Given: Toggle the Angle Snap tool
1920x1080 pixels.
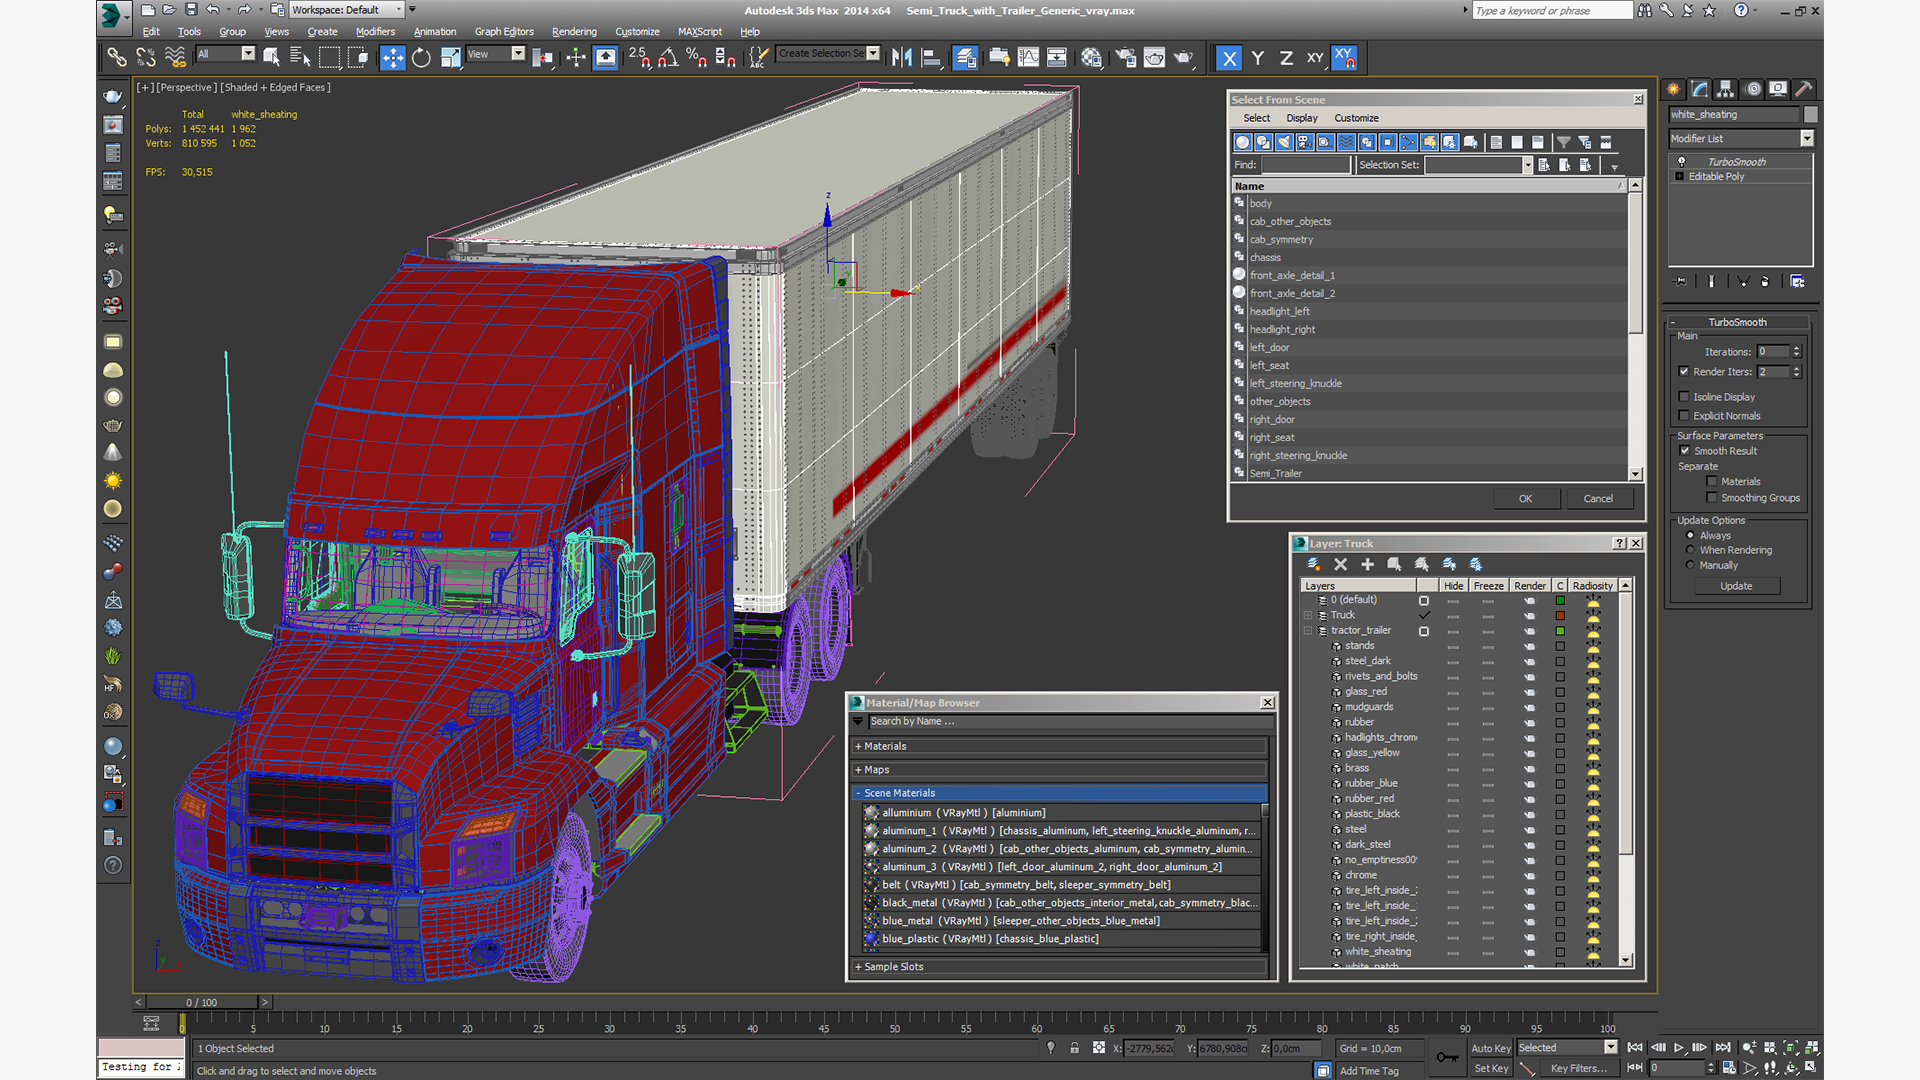Looking at the screenshot, I should click(x=668, y=58).
